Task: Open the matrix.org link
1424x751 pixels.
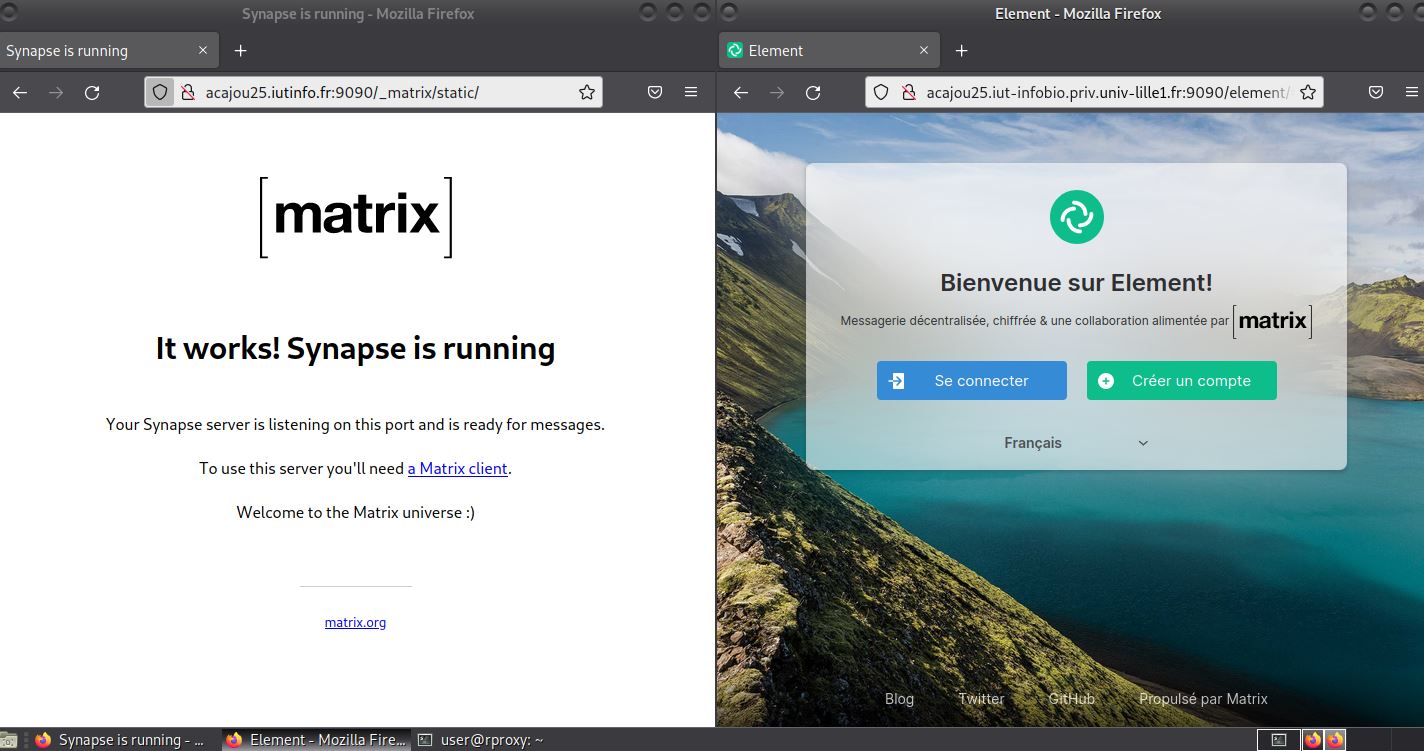Action: tap(355, 622)
